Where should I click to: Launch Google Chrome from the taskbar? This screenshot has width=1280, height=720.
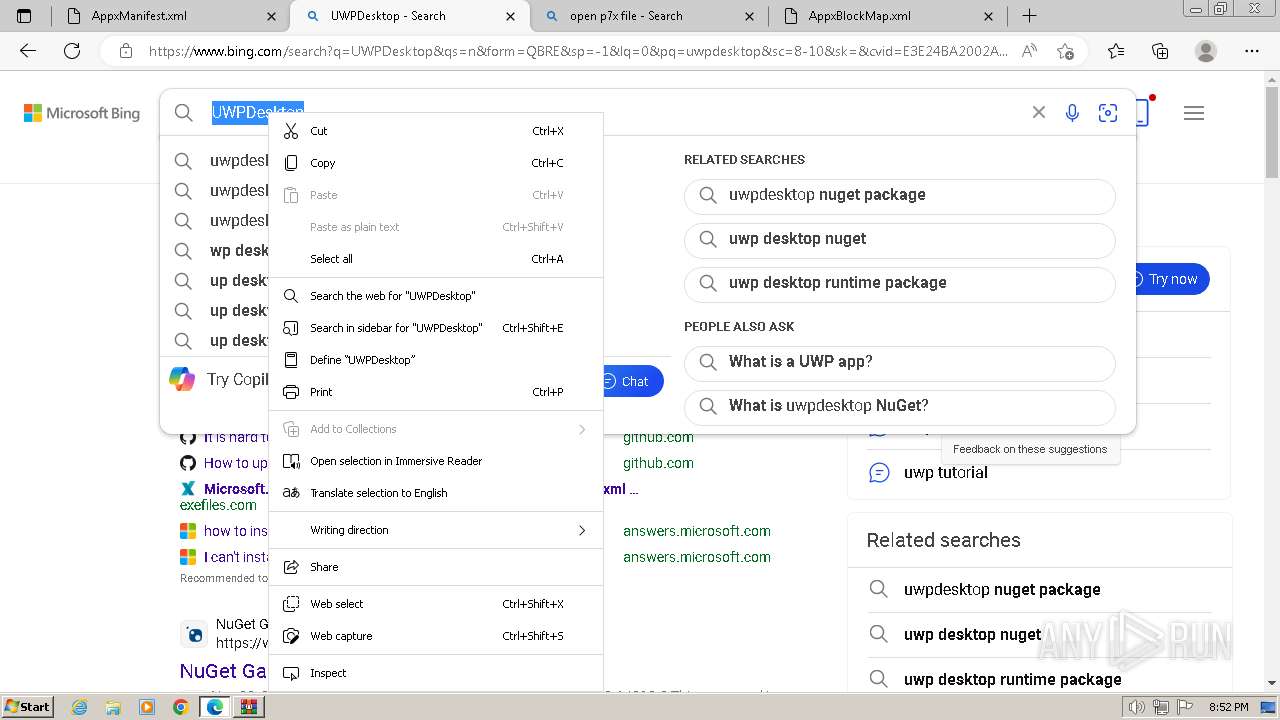pos(180,707)
